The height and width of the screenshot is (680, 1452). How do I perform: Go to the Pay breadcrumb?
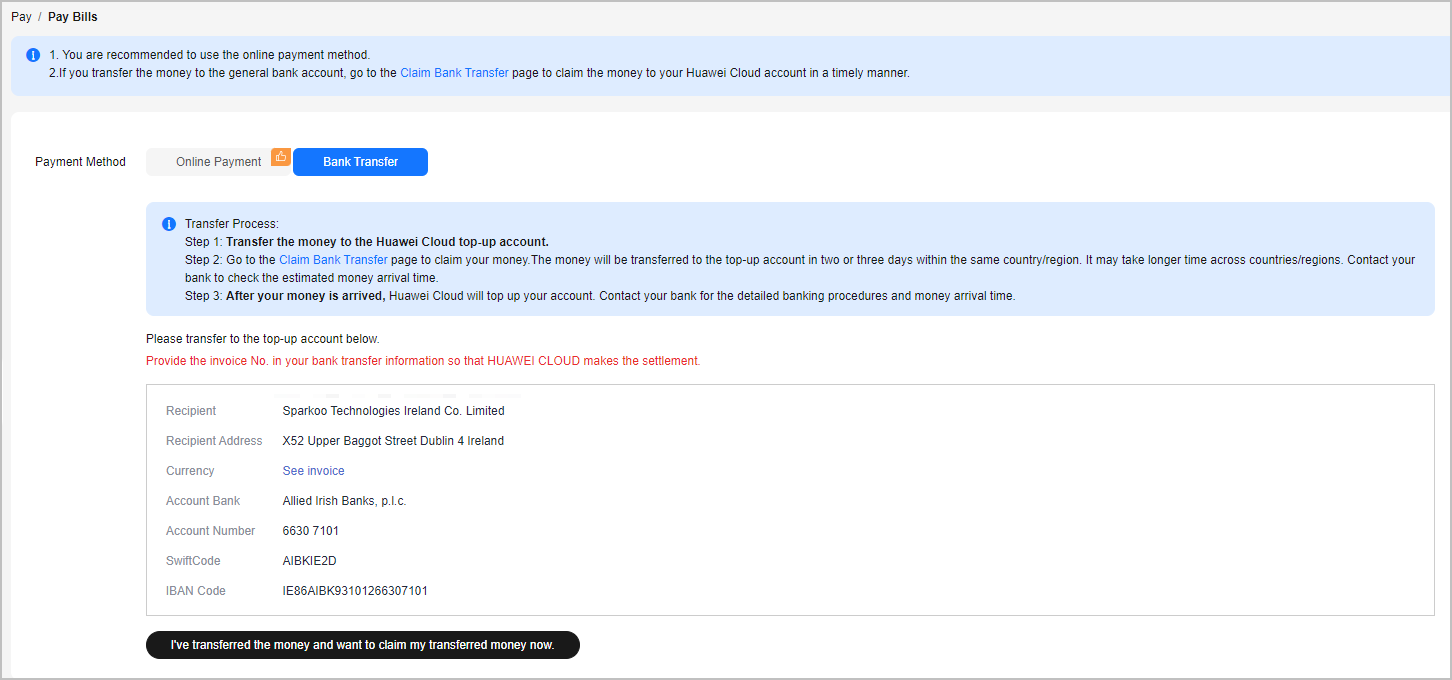21,17
